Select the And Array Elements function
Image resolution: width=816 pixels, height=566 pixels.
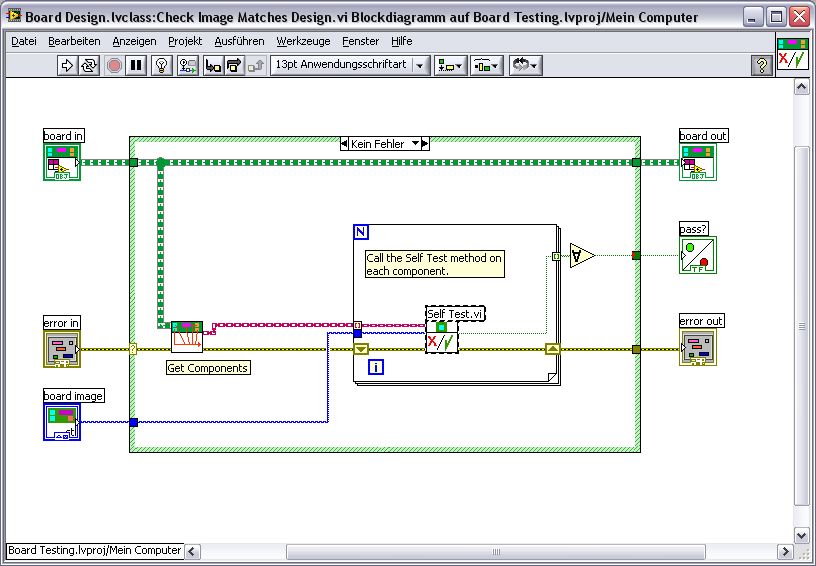582,255
